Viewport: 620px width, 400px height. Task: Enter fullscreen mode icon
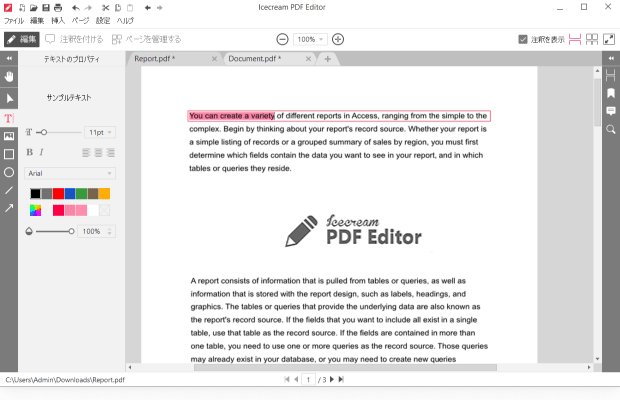pyautogui.click(x=609, y=39)
